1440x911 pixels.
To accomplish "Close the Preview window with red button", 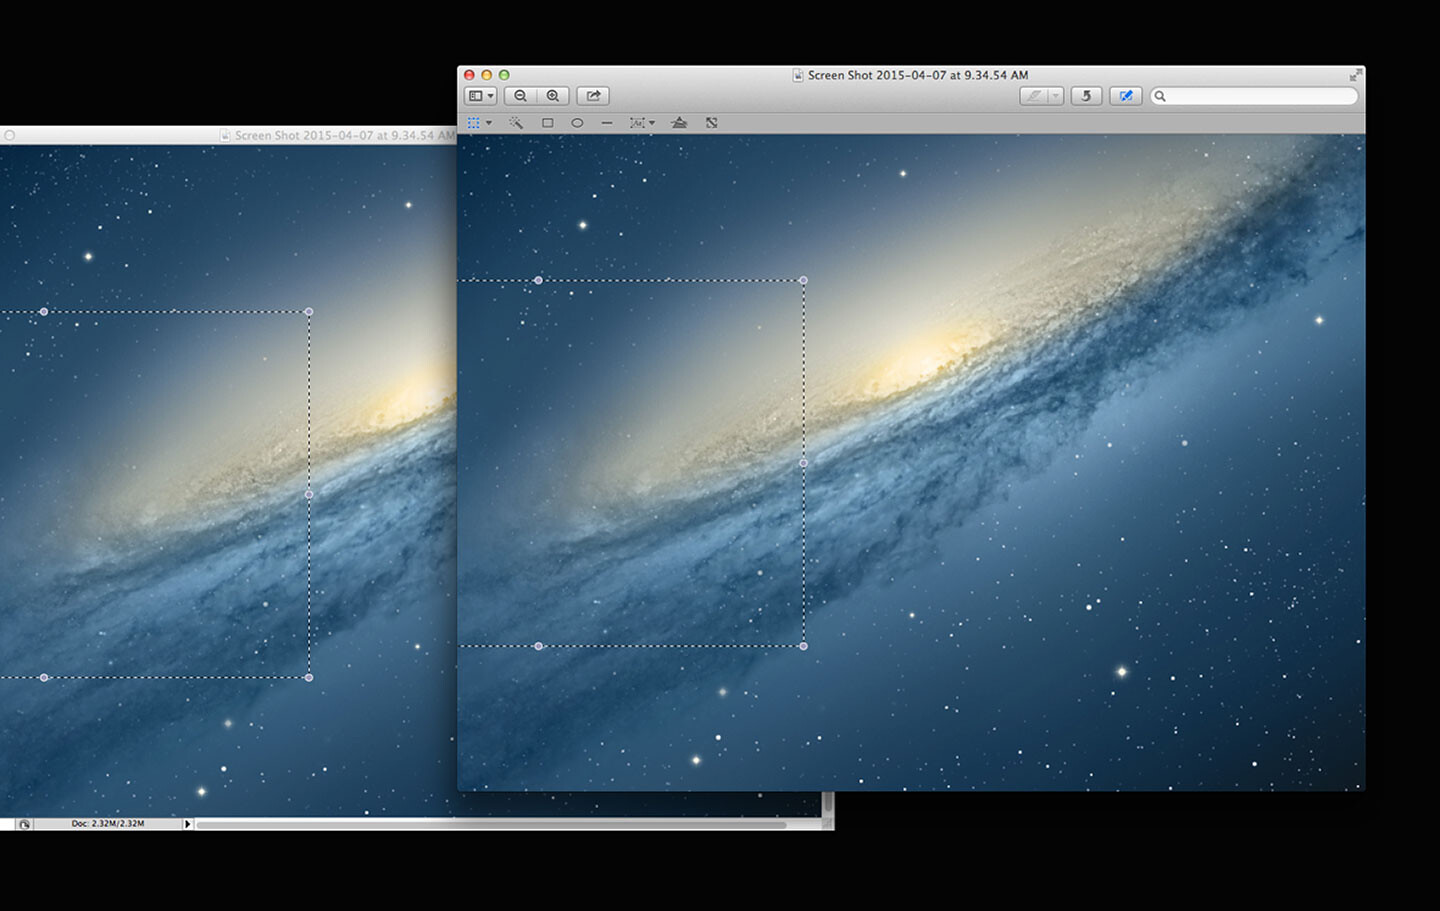I will pyautogui.click(x=469, y=75).
